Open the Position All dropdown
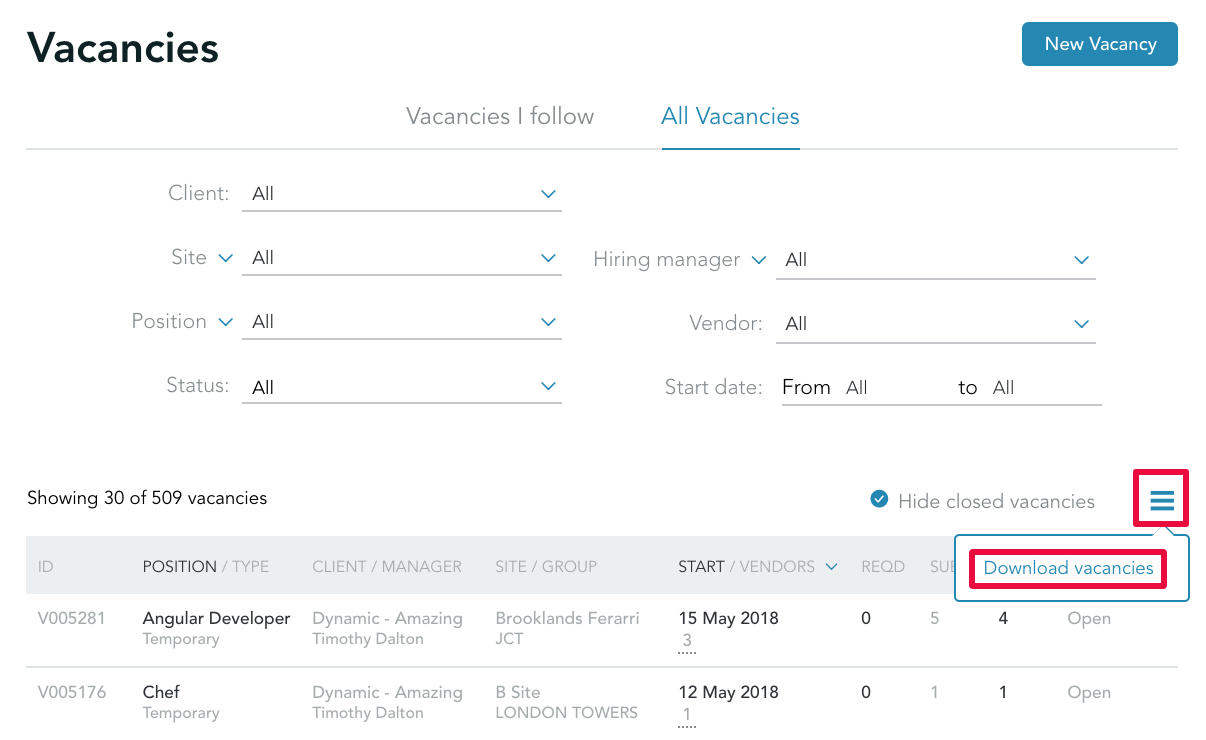The height and width of the screenshot is (740, 1206). click(x=402, y=322)
